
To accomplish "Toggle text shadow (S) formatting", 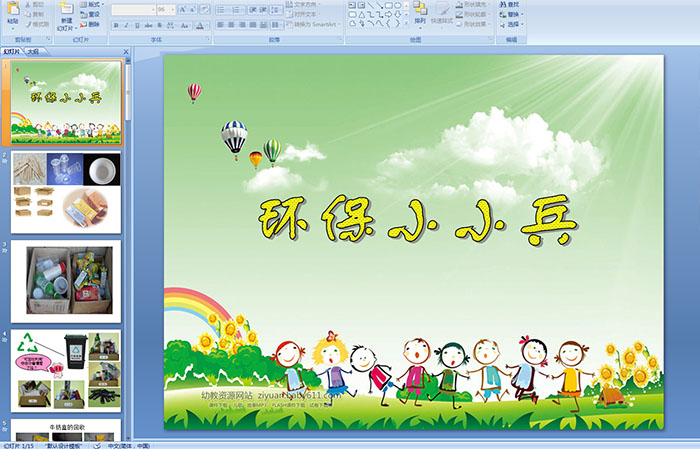I will tap(159, 25).
